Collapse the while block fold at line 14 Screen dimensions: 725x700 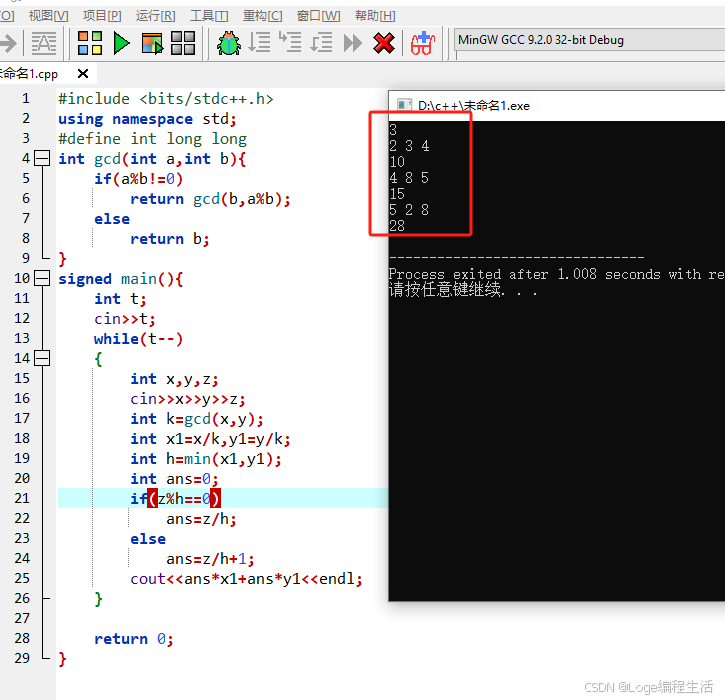tap(42, 358)
